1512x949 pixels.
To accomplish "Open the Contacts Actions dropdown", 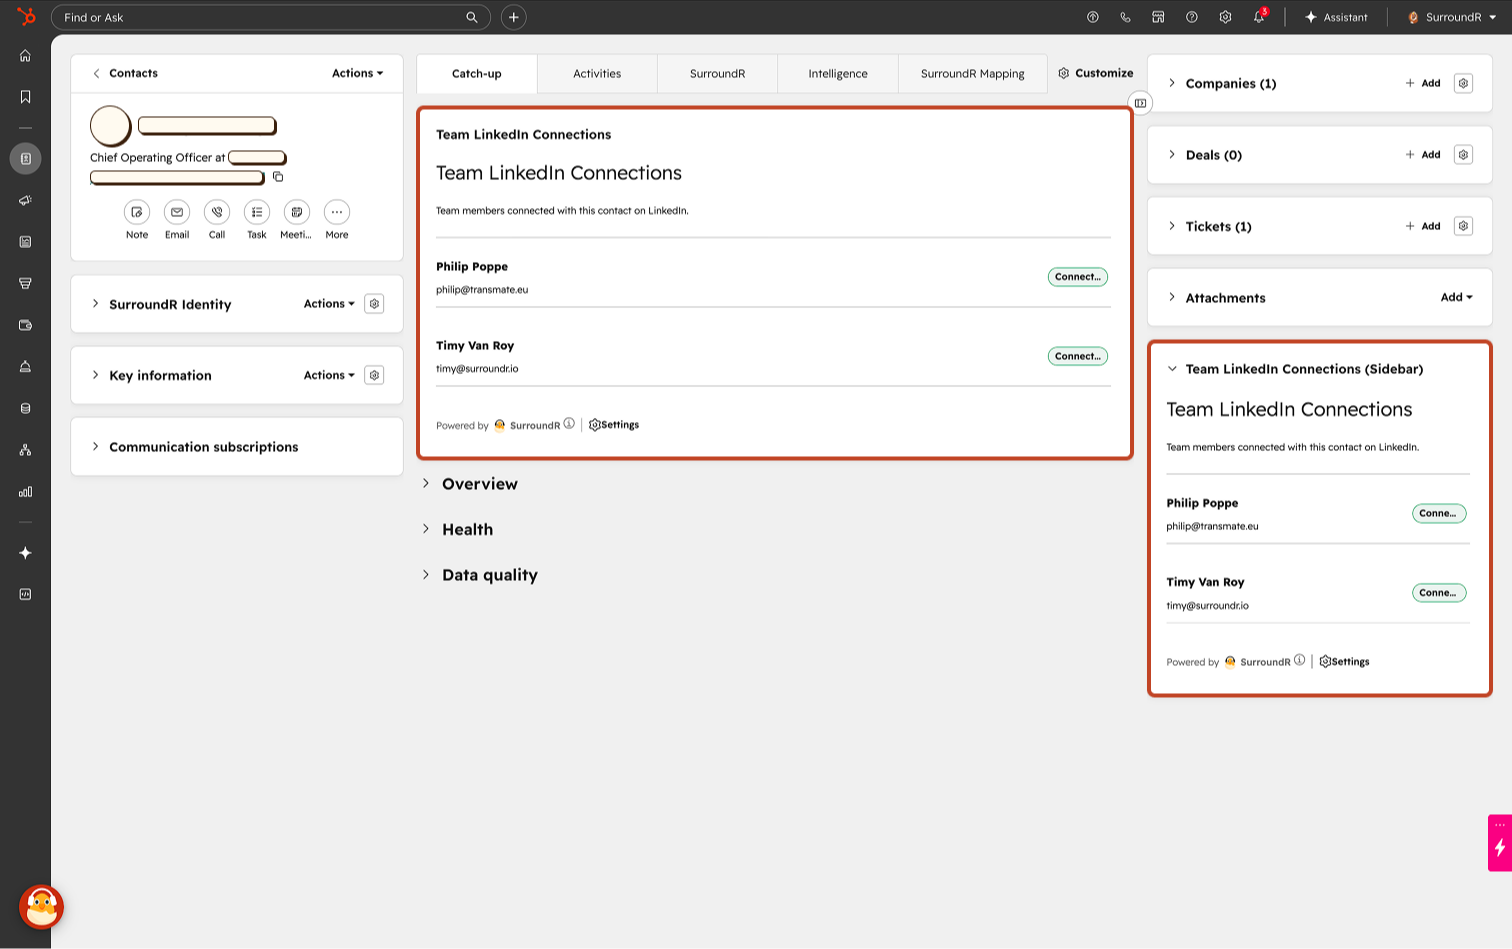I will tap(357, 73).
